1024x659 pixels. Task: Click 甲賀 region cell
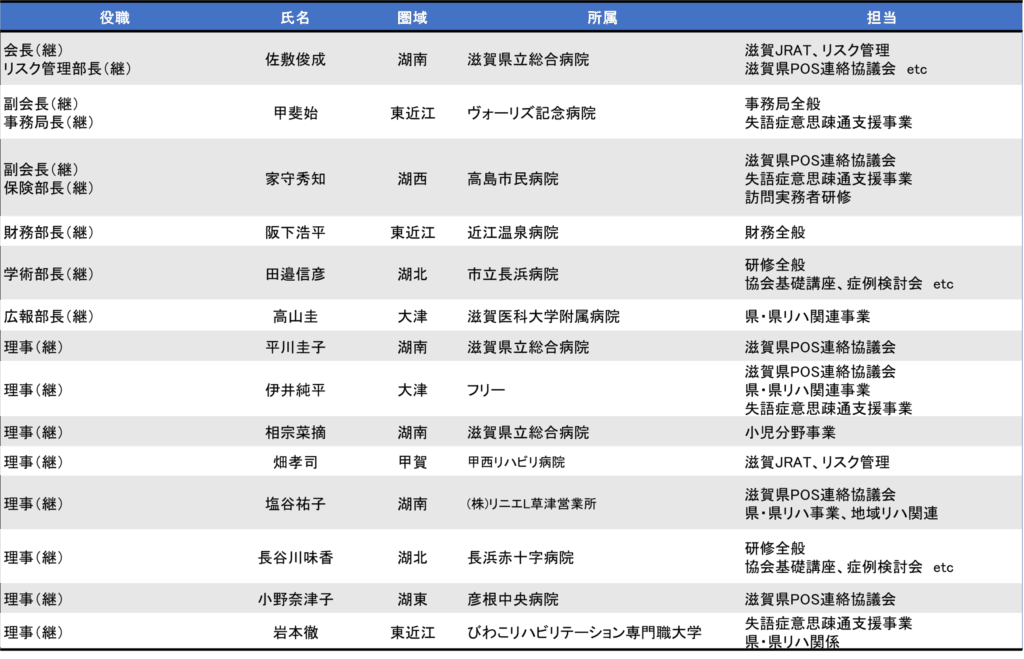pos(412,462)
